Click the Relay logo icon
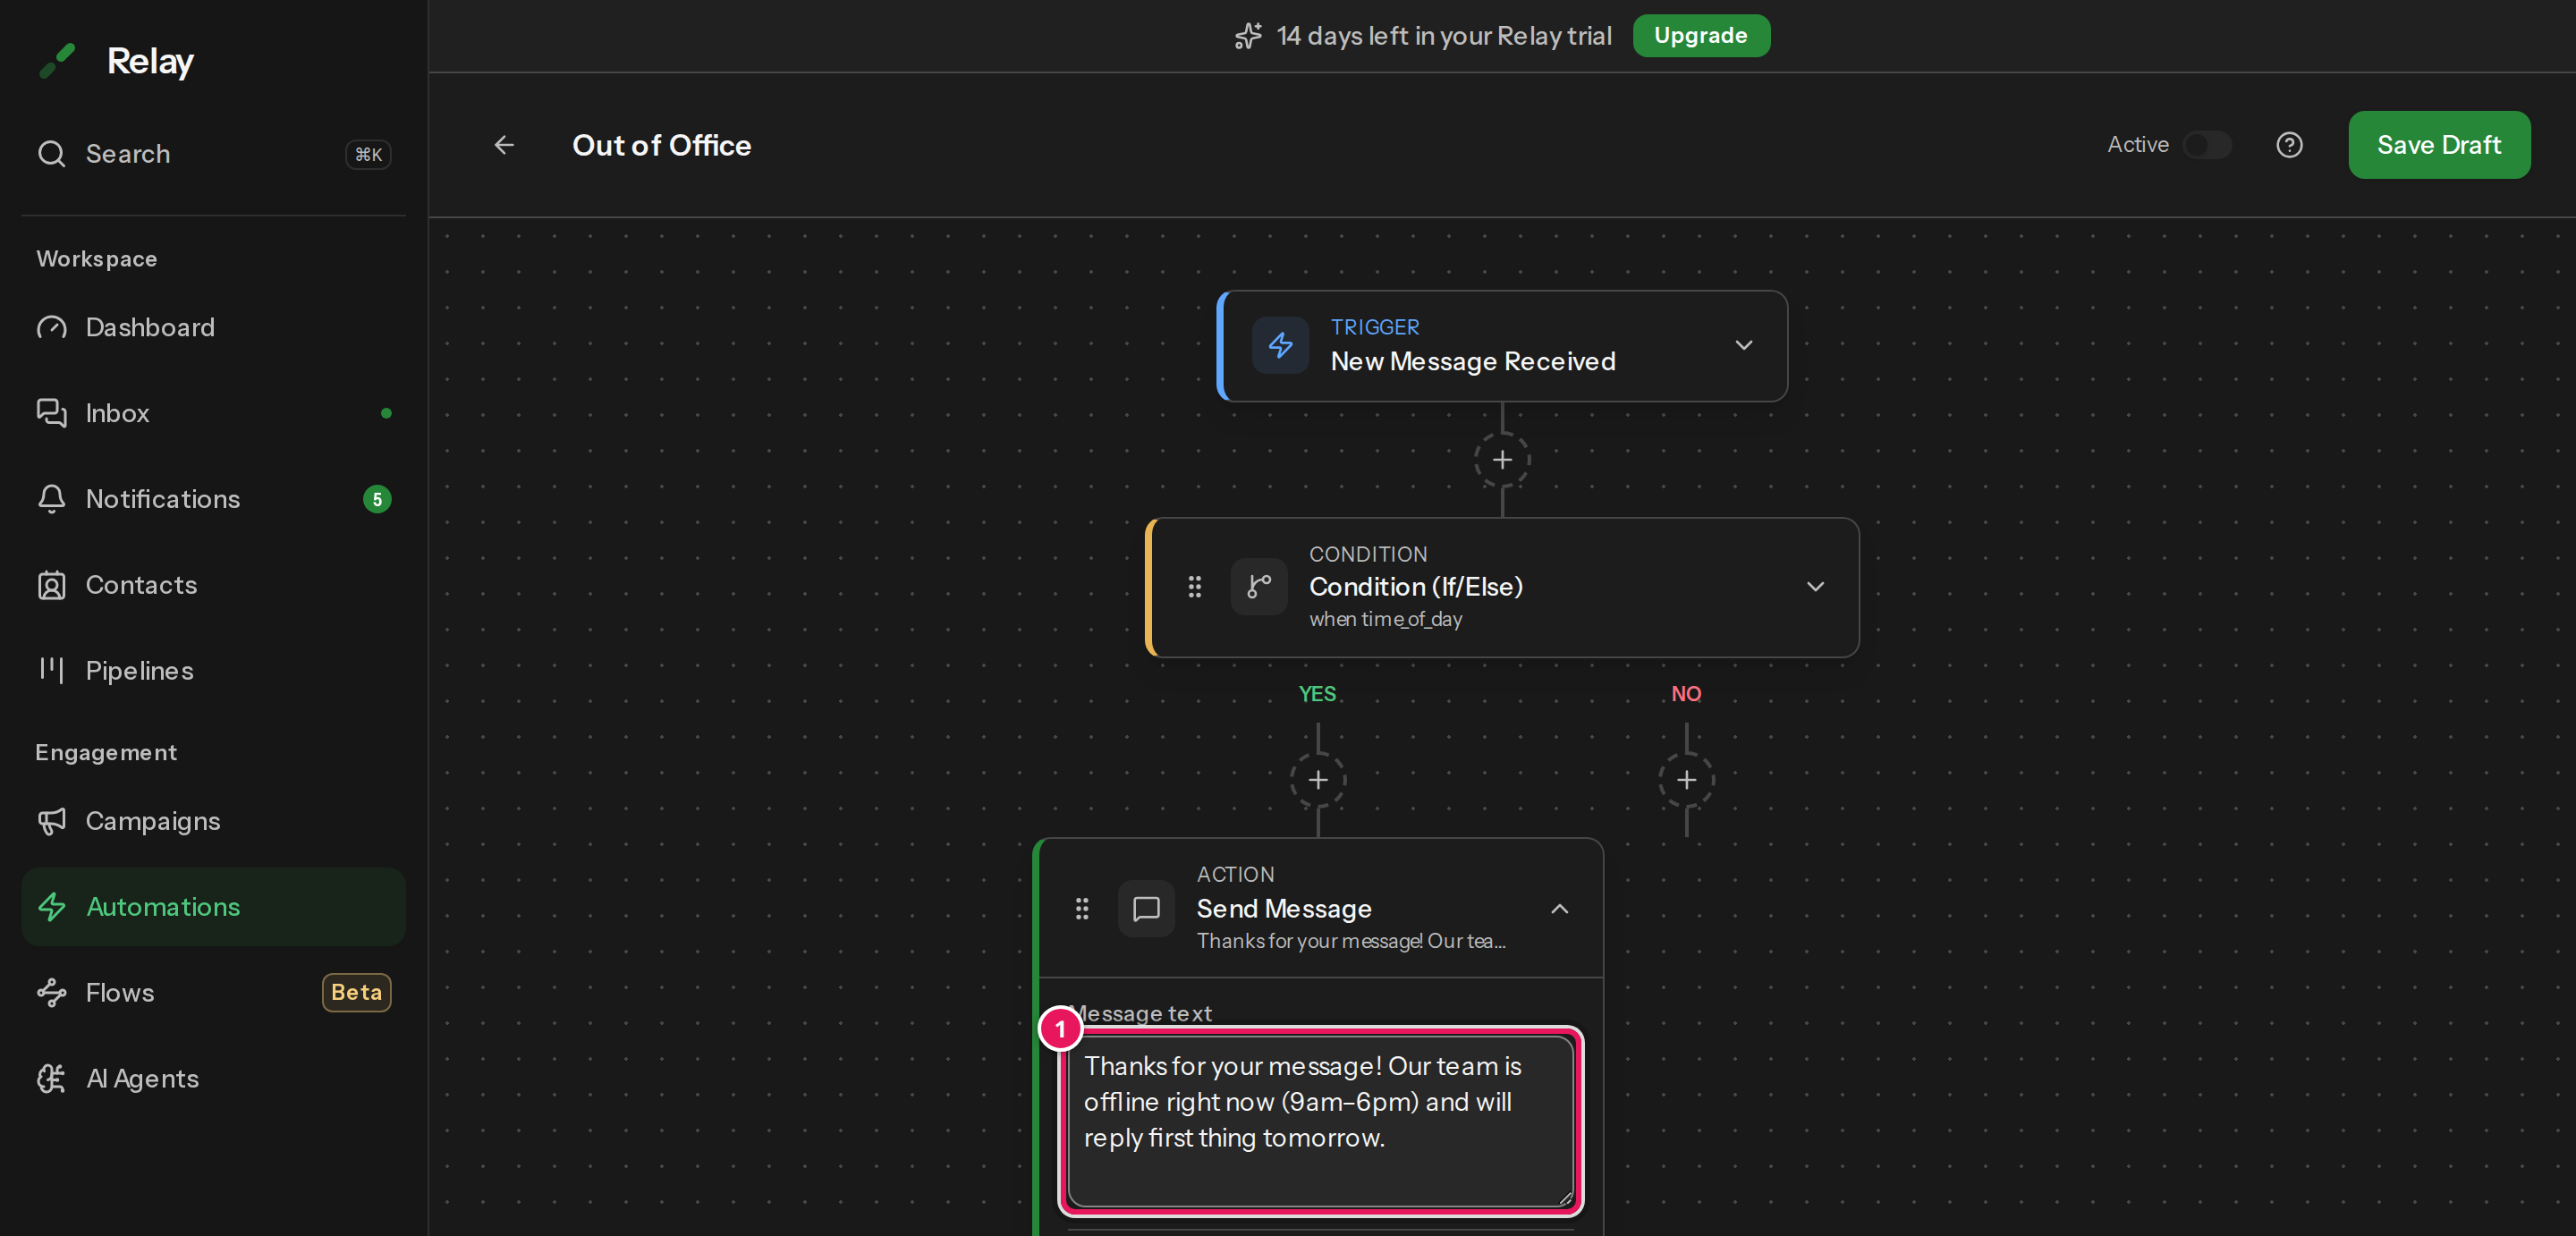Viewport: 2576px width, 1236px height. tap(57, 61)
